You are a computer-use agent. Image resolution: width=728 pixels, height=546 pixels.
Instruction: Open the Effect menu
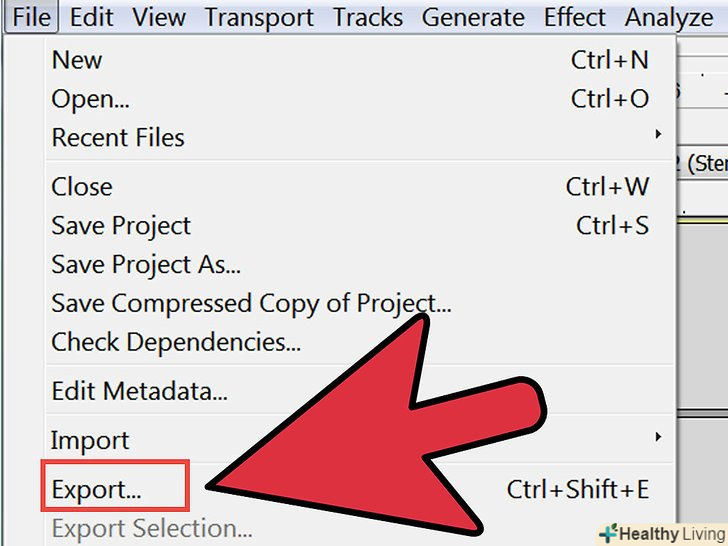click(x=575, y=17)
